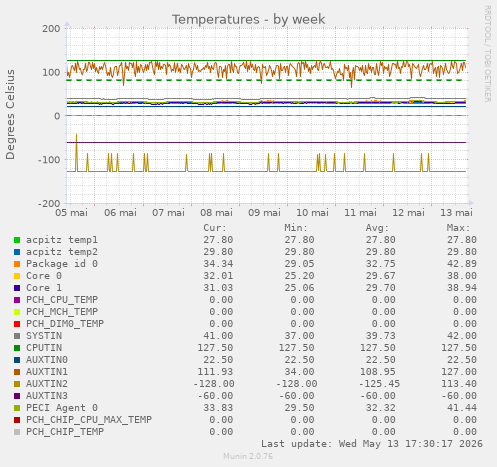Screen dimensions: 497x467
Task: Click the 'Degrees Celsius' y-axis label
Action: pyautogui.click(x=10, y=115)
